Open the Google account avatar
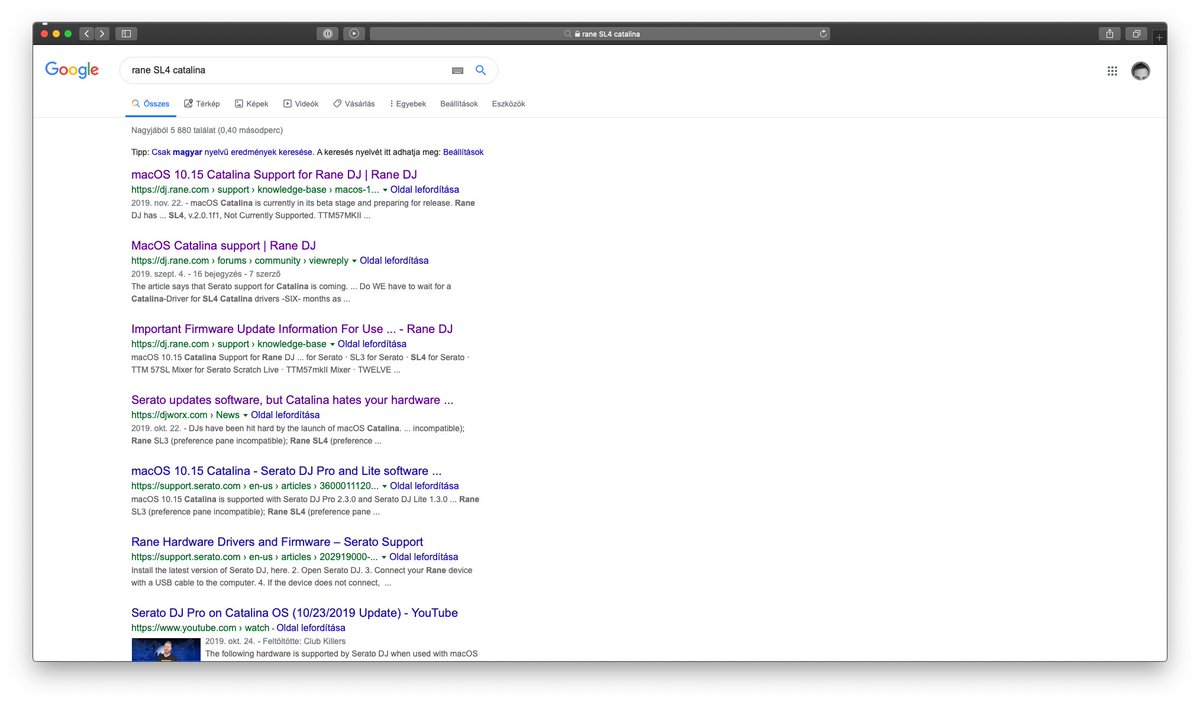Viewport: 1200px width, 705px height. tap(1141, 71)
